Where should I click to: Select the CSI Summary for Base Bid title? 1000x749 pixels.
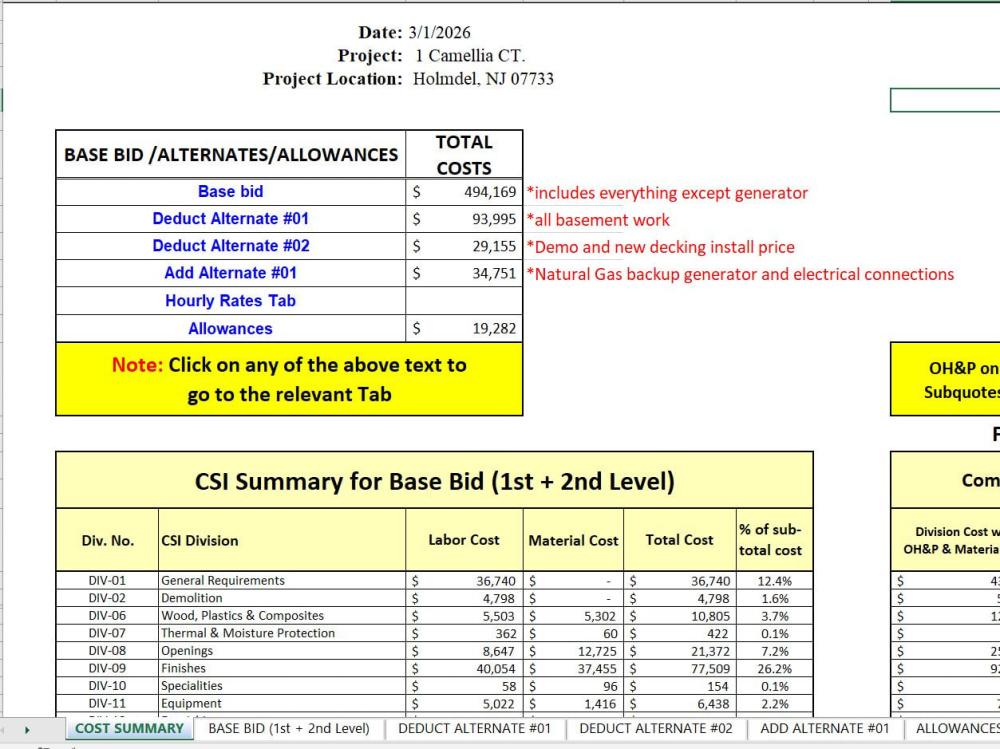[434, 480]
